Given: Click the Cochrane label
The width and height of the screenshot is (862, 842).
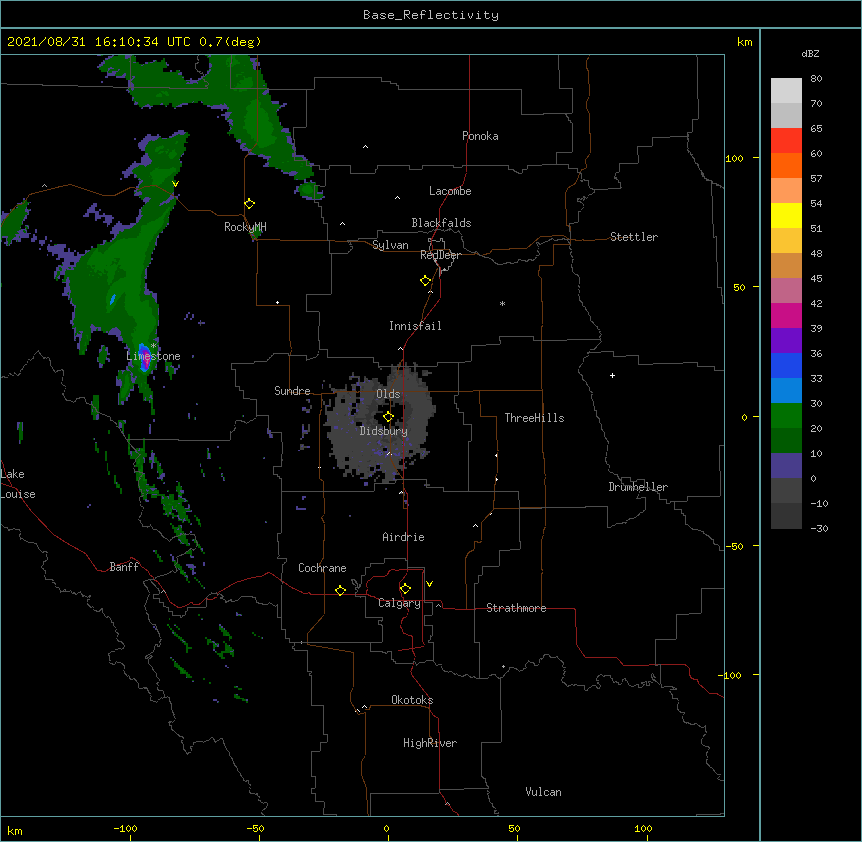Looking at the screenshot, I should pyautogui.click(x=322, y=568).
